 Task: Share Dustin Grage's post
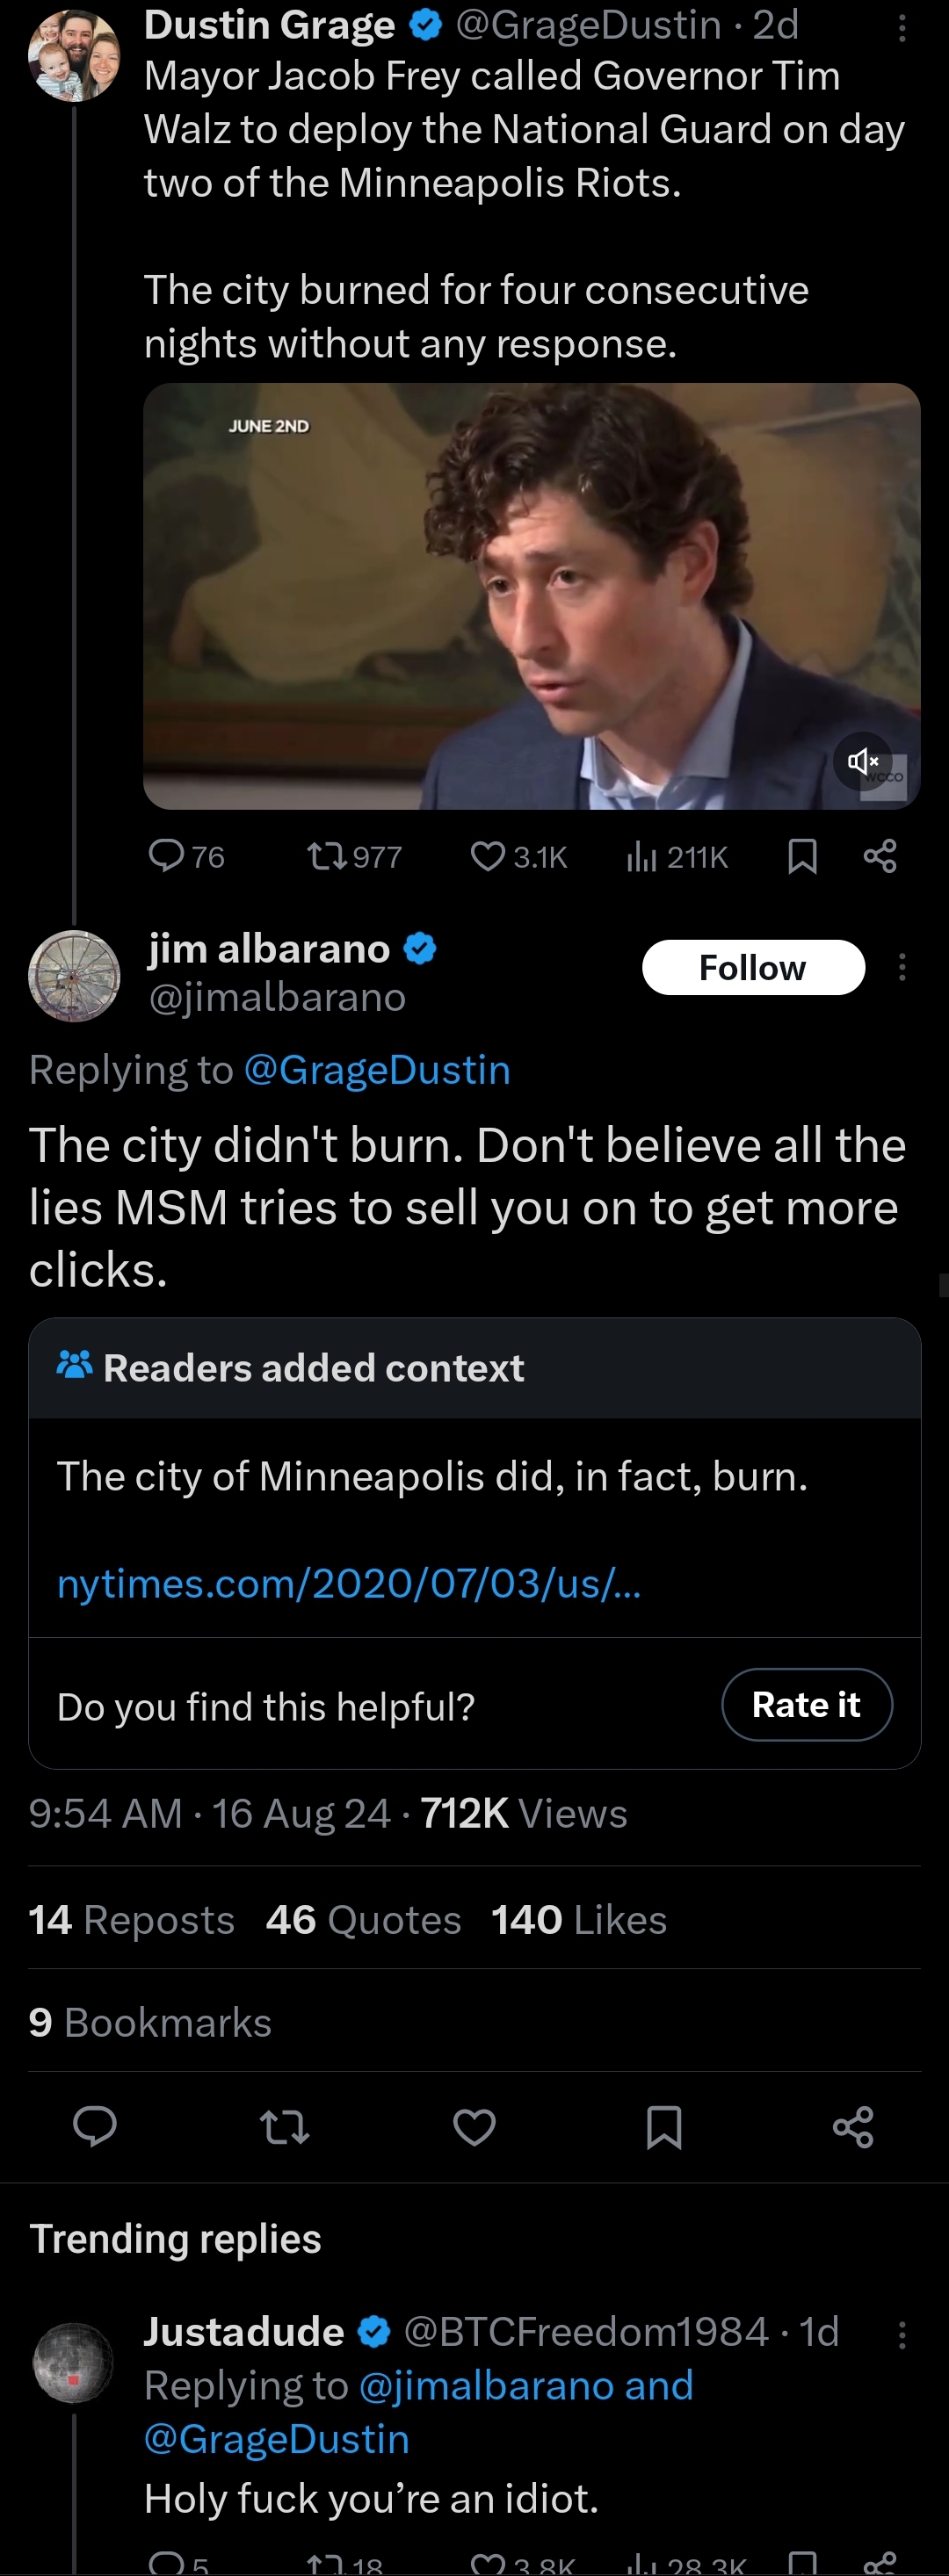point(879,856)
